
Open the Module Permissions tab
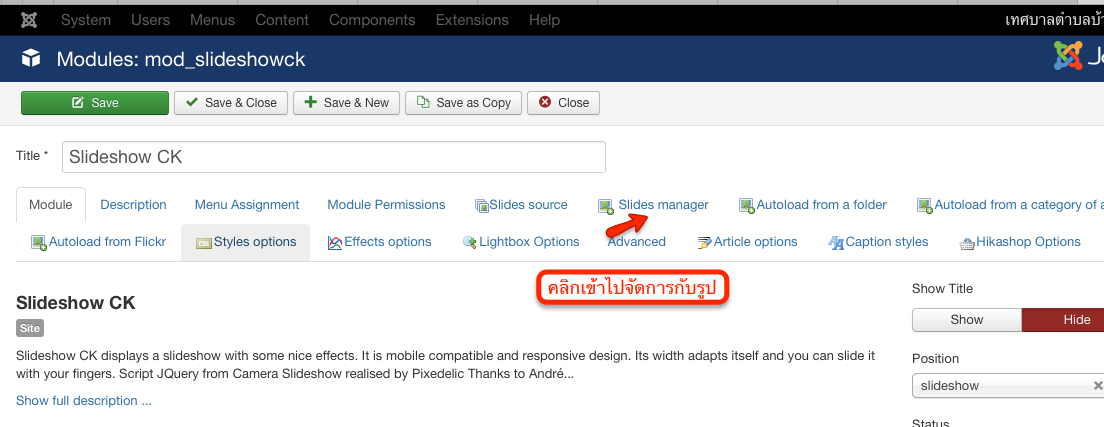386,205
